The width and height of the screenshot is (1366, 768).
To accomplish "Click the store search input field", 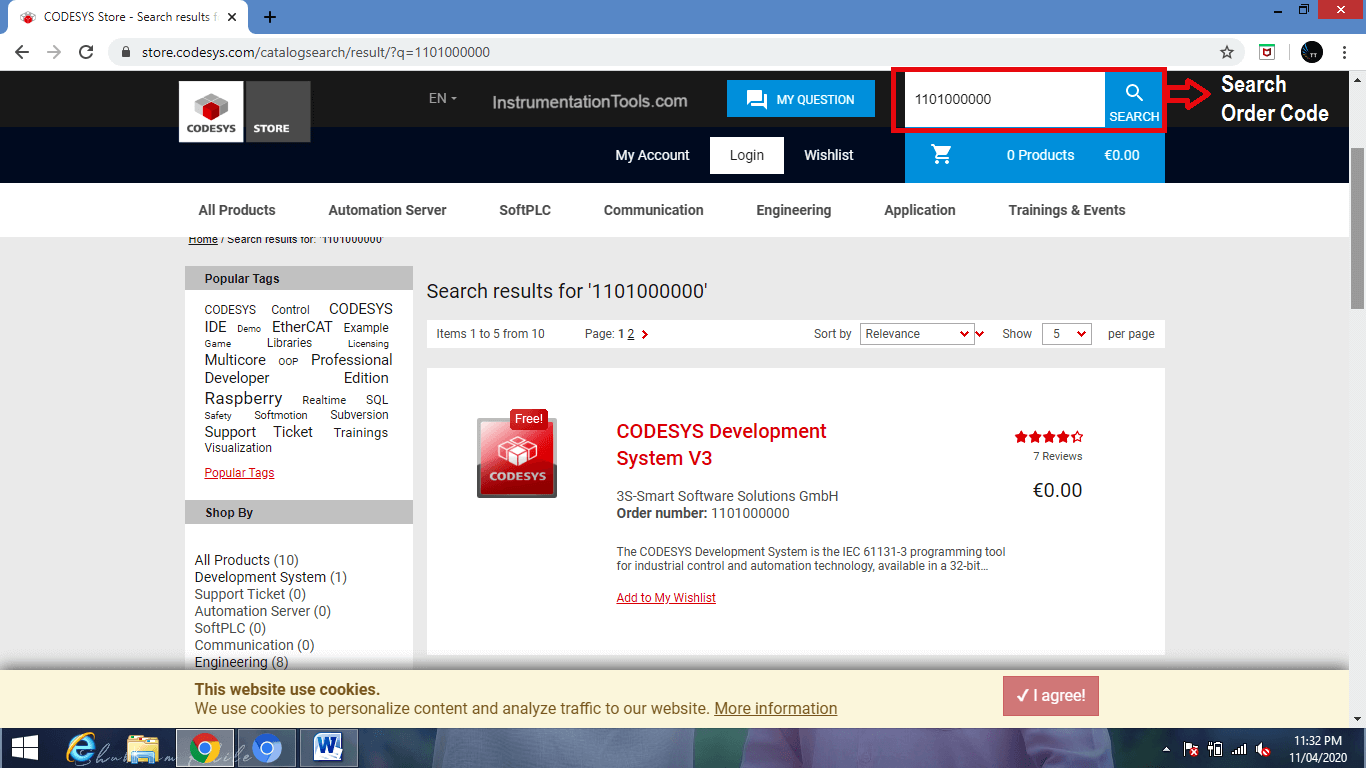I will [1005, 100].
